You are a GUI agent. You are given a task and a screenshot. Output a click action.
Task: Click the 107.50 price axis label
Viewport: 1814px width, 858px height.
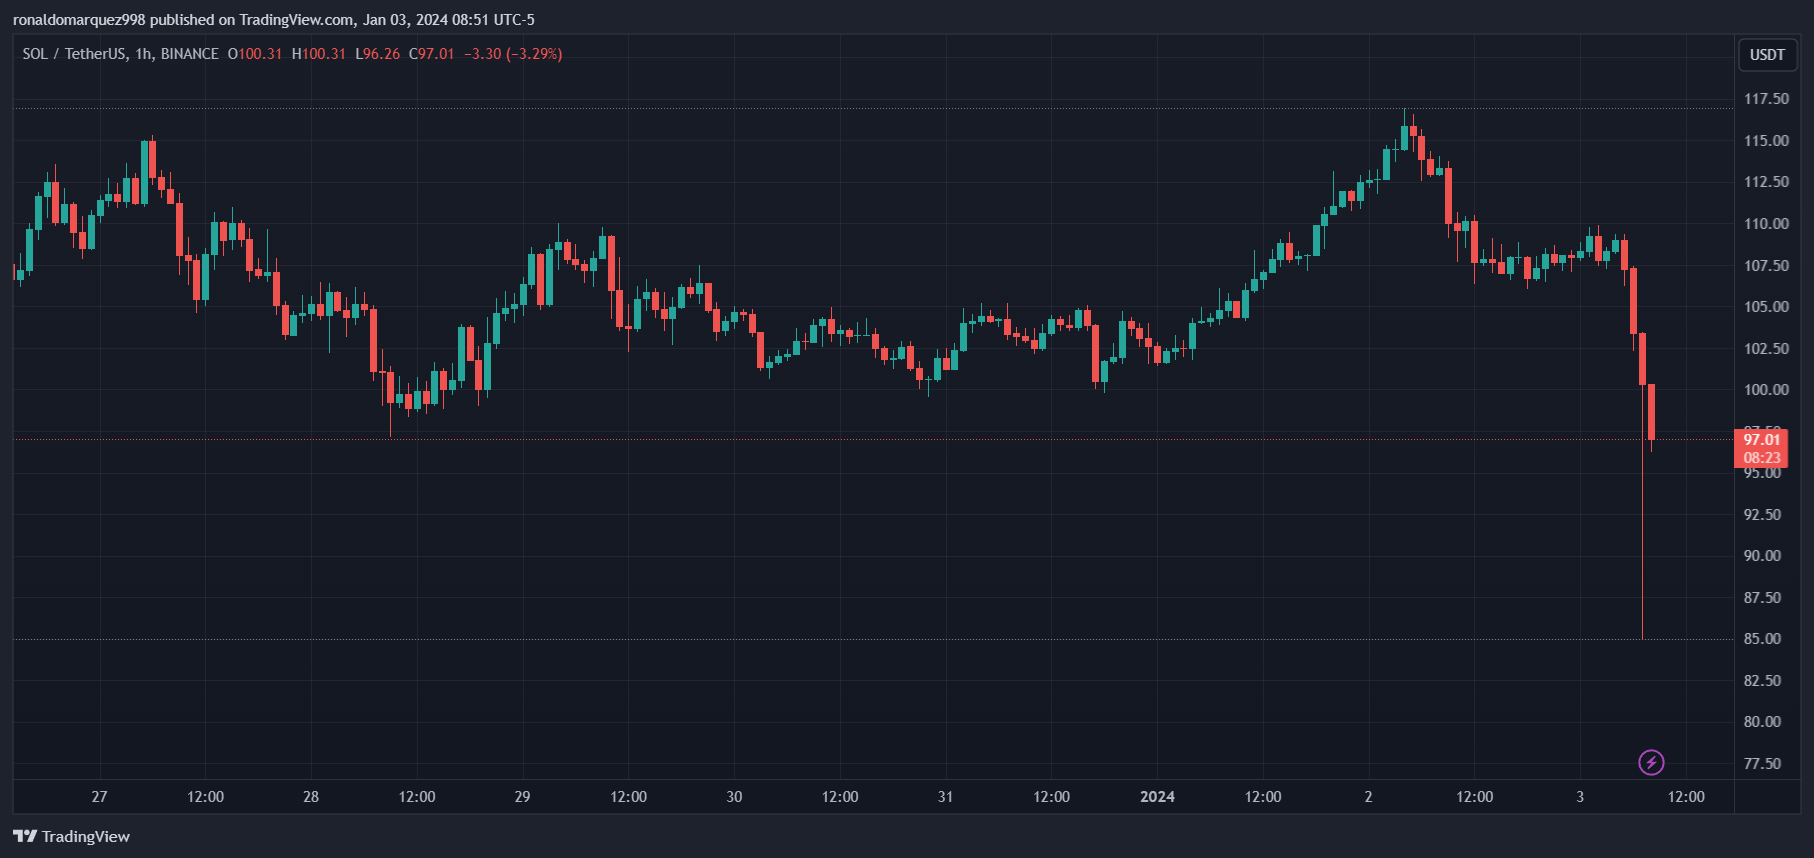[1766, 266]
